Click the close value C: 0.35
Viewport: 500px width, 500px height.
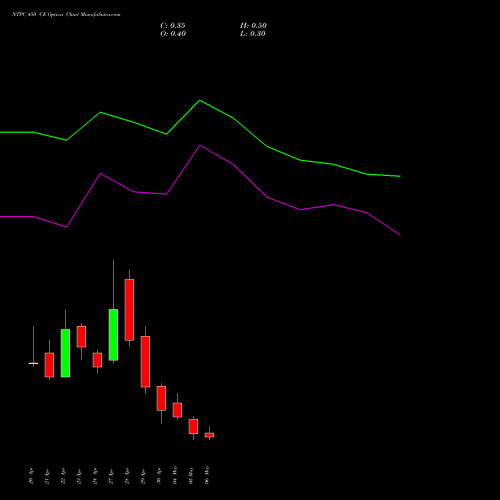tap(173, 26)
